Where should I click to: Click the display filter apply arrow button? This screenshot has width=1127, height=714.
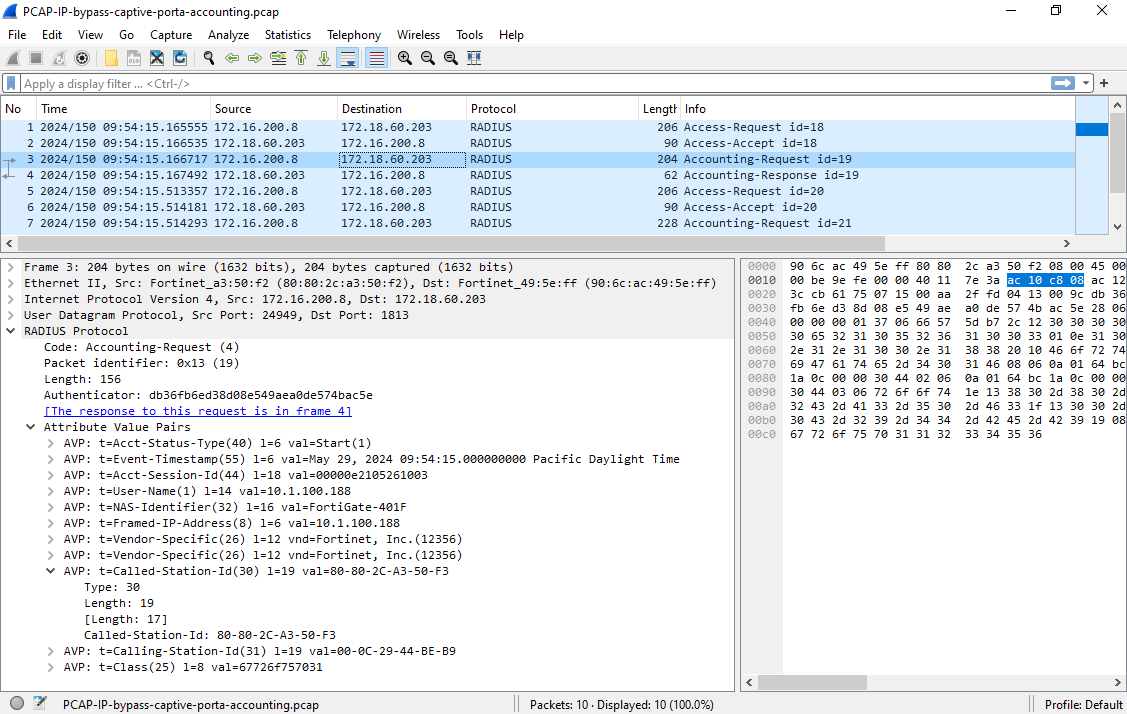[x=1062, y=83]
